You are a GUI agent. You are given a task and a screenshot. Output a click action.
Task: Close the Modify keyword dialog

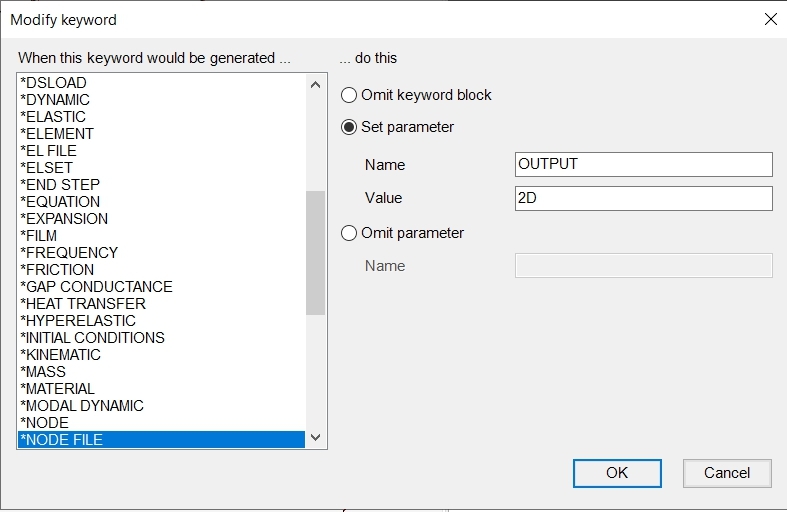[x=770, y=20]
